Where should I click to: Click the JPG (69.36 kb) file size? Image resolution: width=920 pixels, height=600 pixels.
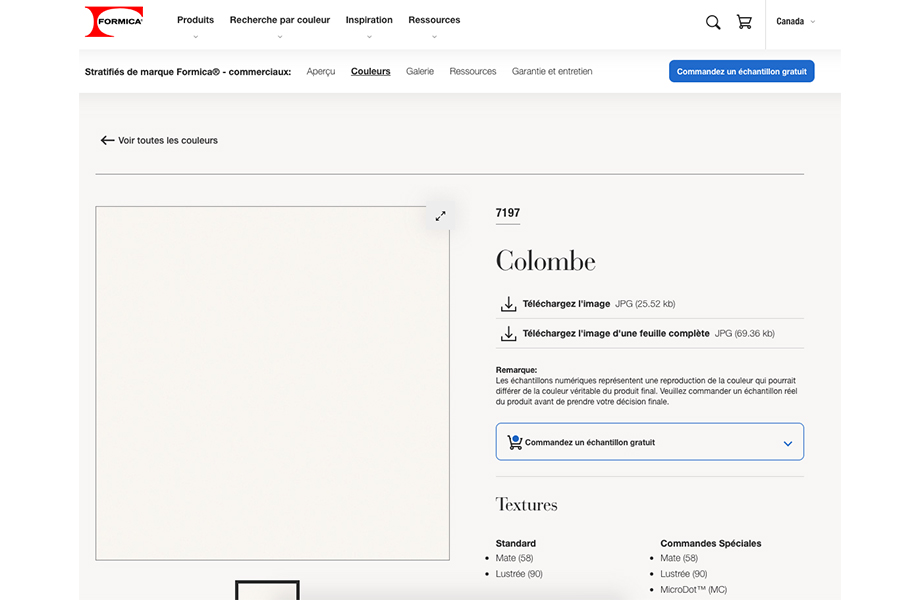(745, 334)
